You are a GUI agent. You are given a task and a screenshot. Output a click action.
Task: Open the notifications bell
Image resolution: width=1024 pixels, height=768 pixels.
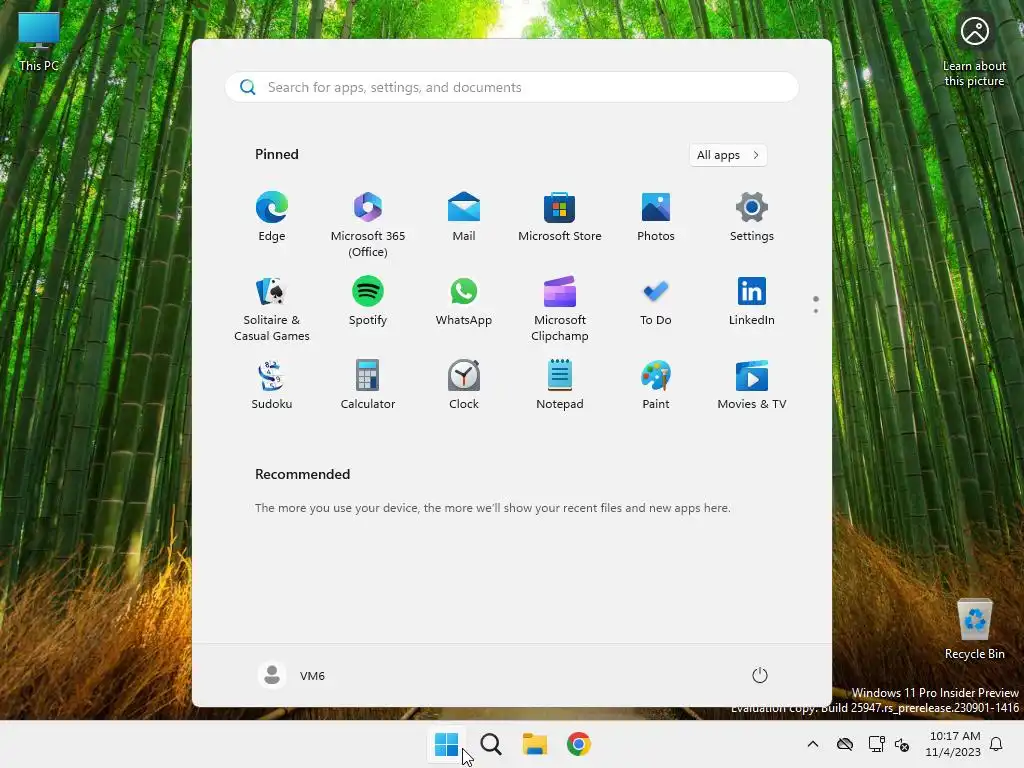(997, 744)
